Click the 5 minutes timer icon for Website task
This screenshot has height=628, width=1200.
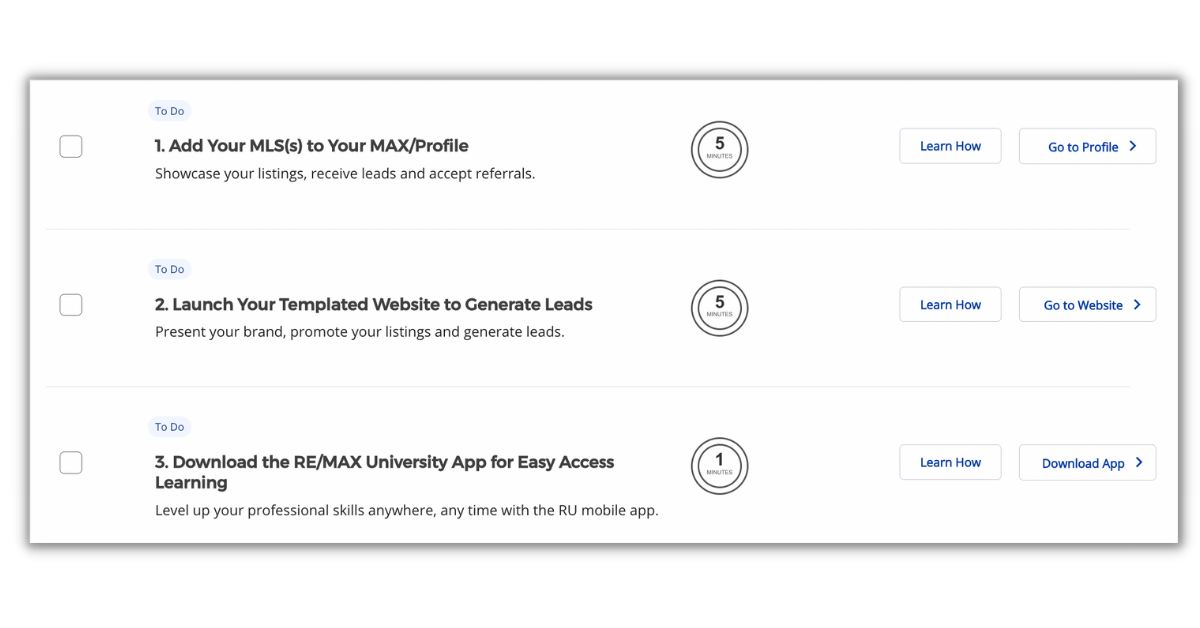click(719, 308)
